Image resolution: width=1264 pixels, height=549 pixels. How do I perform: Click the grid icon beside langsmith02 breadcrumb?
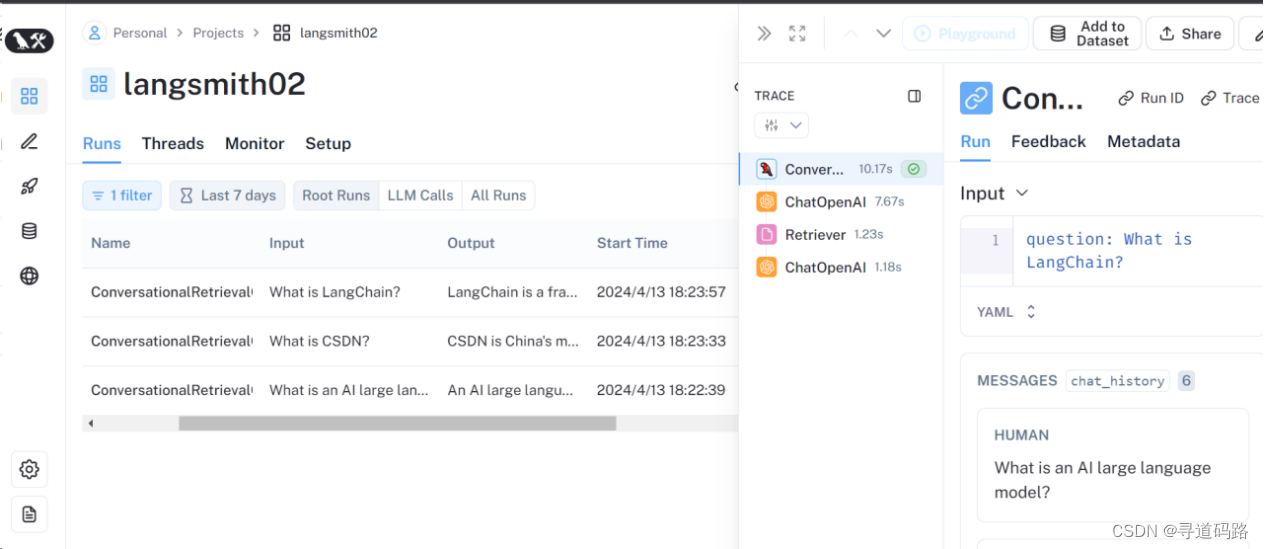[282, 33]
